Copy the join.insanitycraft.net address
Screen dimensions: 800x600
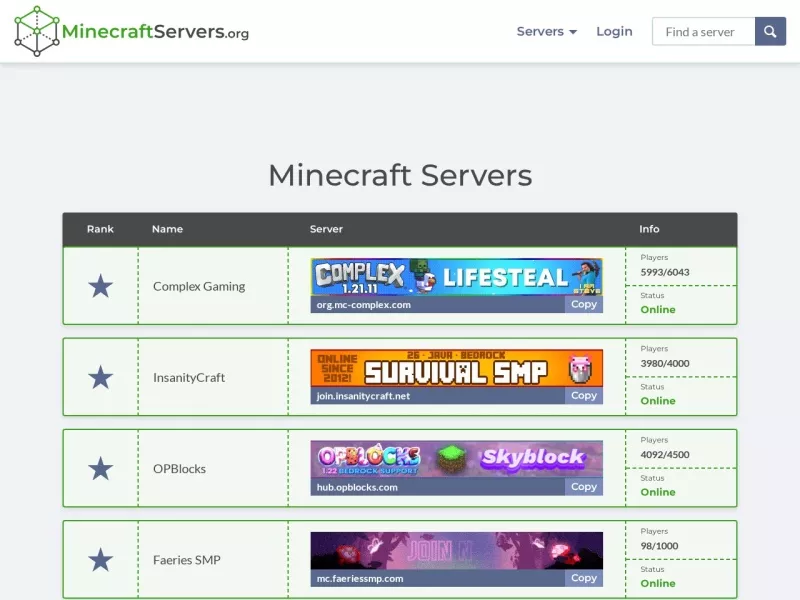point(584,395)
